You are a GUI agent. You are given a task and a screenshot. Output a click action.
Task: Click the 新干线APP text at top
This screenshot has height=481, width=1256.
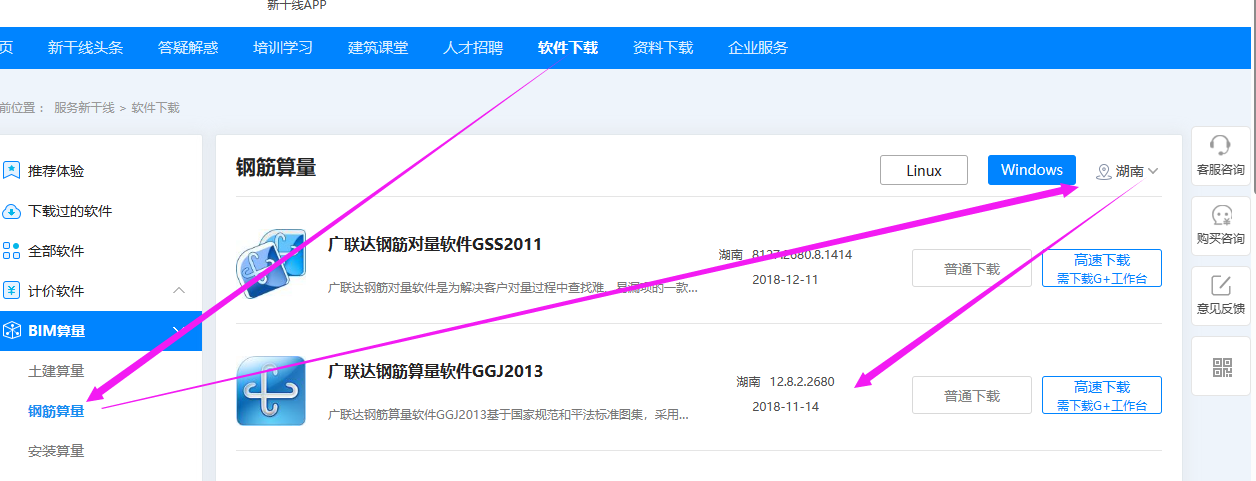297,5
